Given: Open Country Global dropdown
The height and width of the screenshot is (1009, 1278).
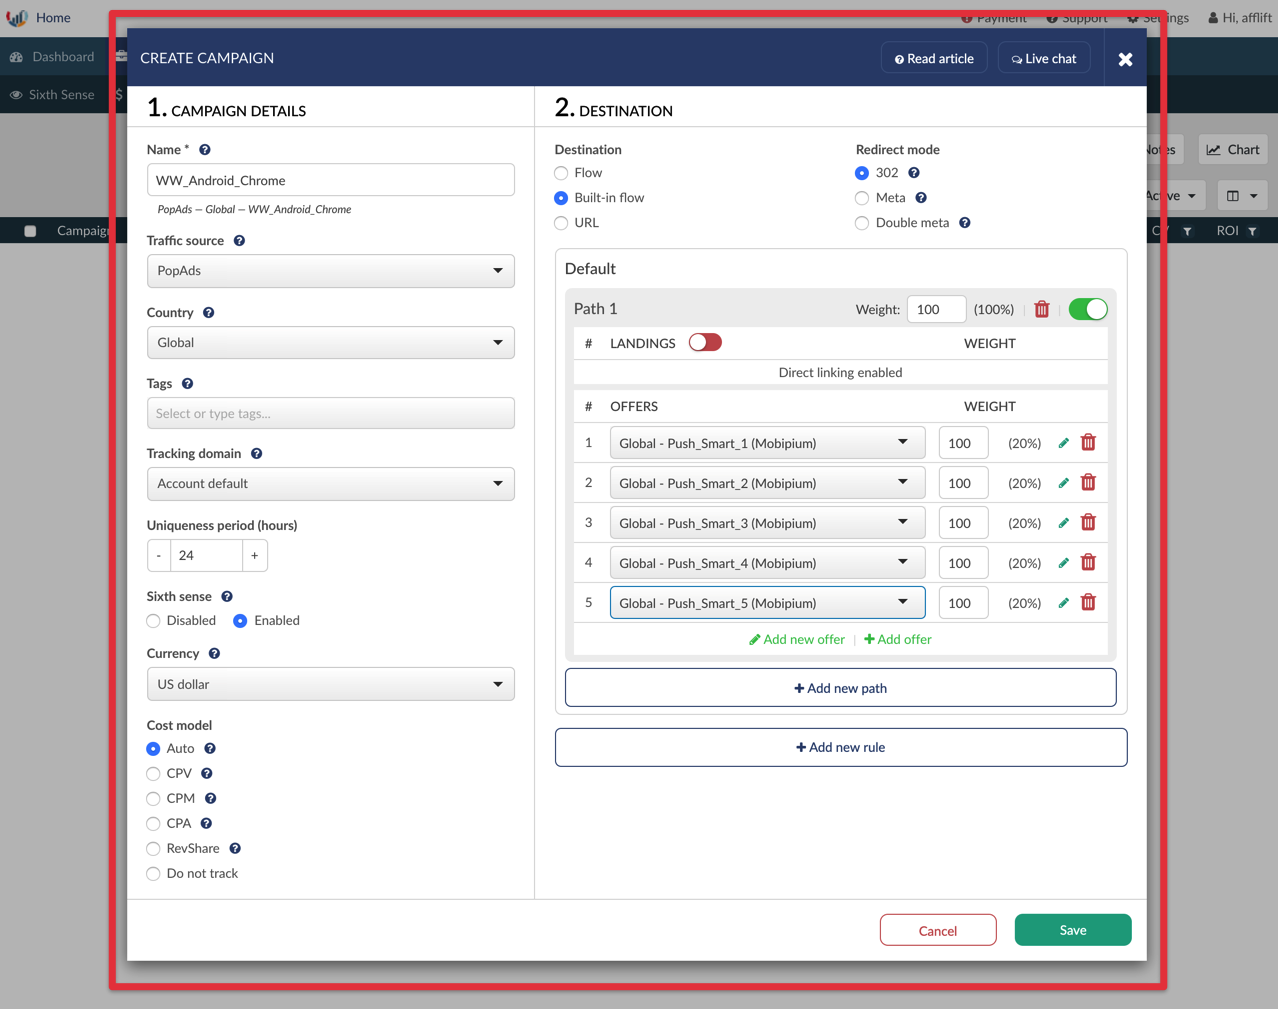Looking at the screenshot, I should pos(331,343).
